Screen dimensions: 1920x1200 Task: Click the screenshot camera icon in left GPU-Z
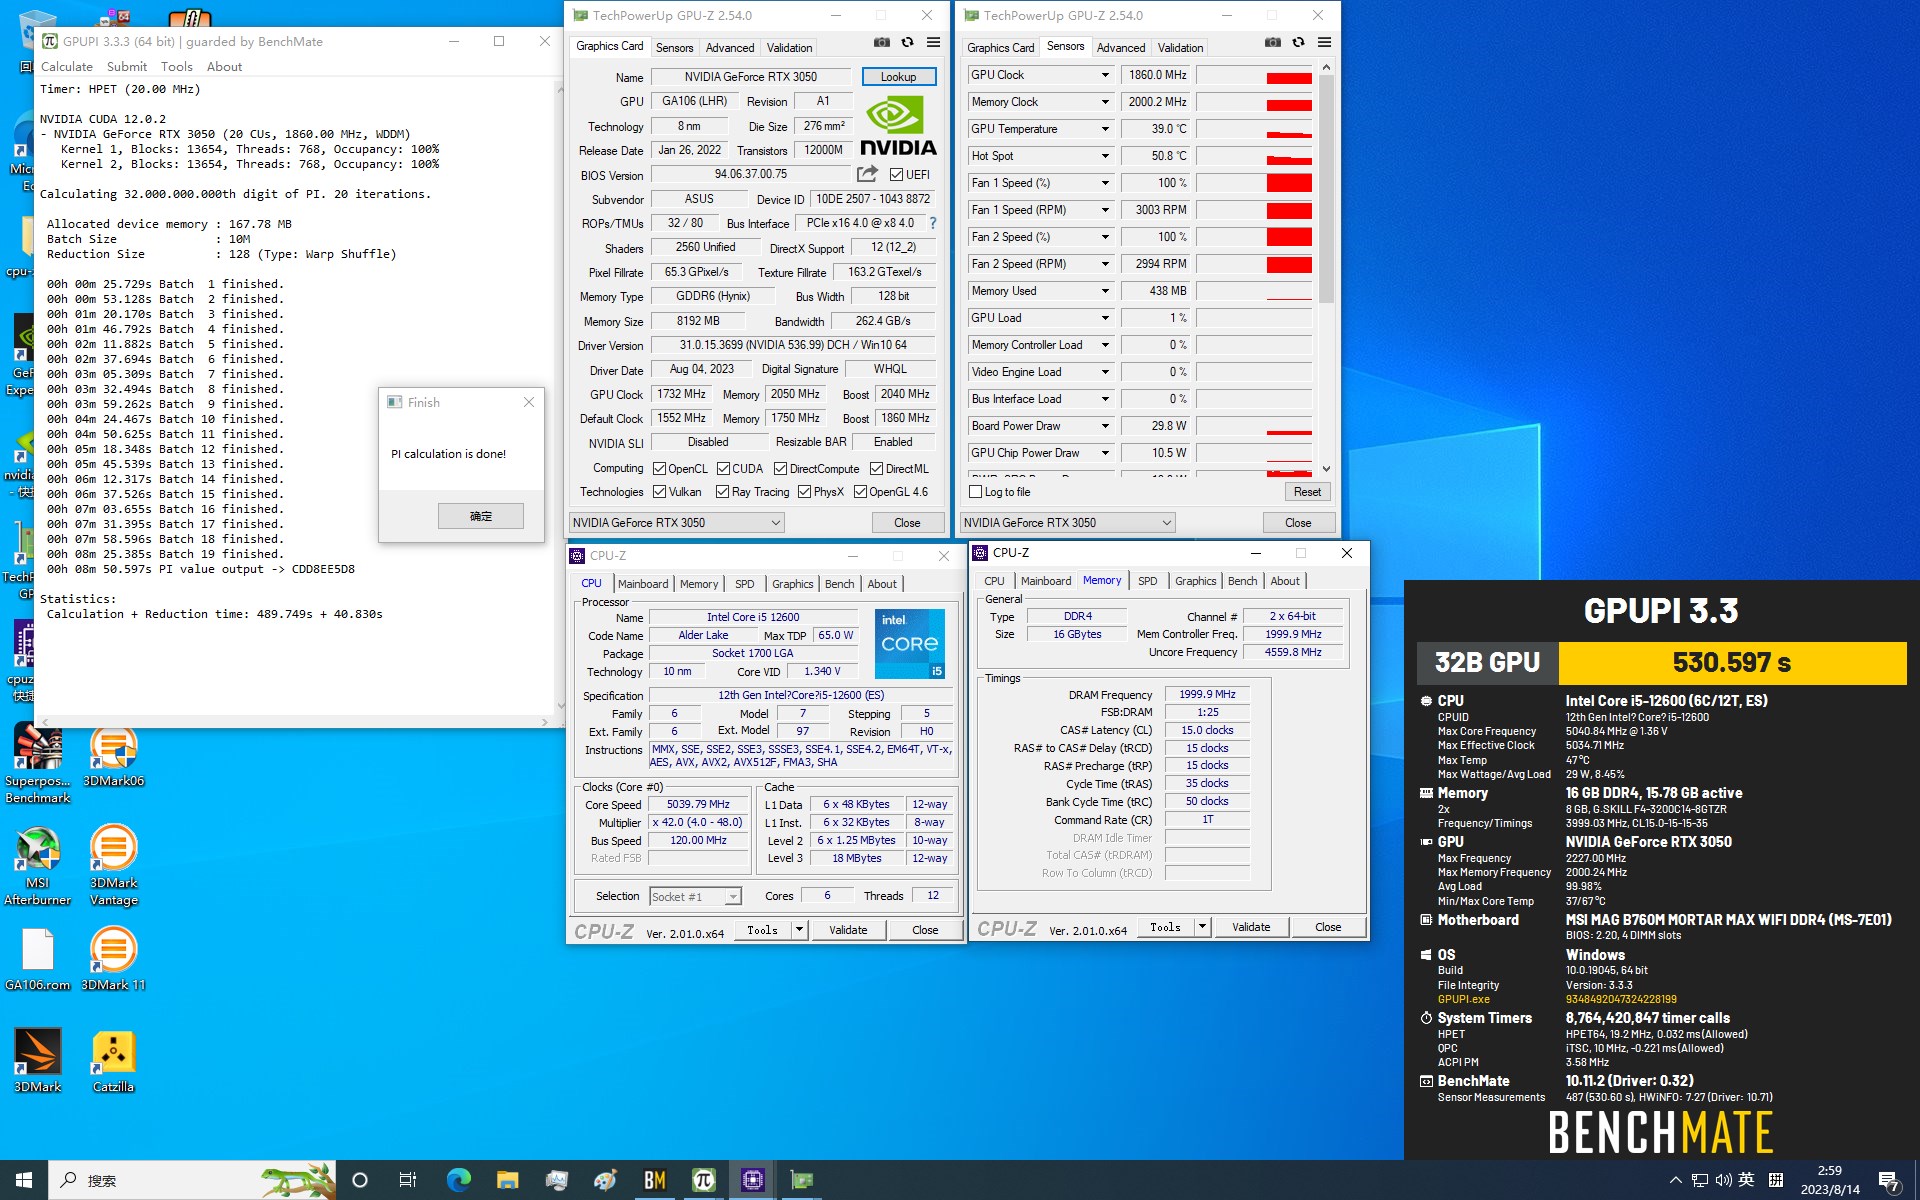[x=881, y=42]
